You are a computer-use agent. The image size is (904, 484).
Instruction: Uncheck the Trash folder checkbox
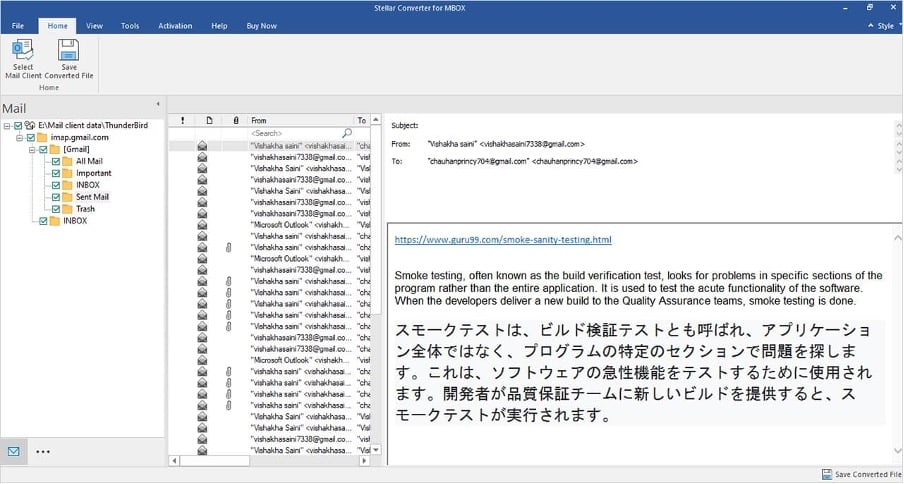(x=56, y=209)
